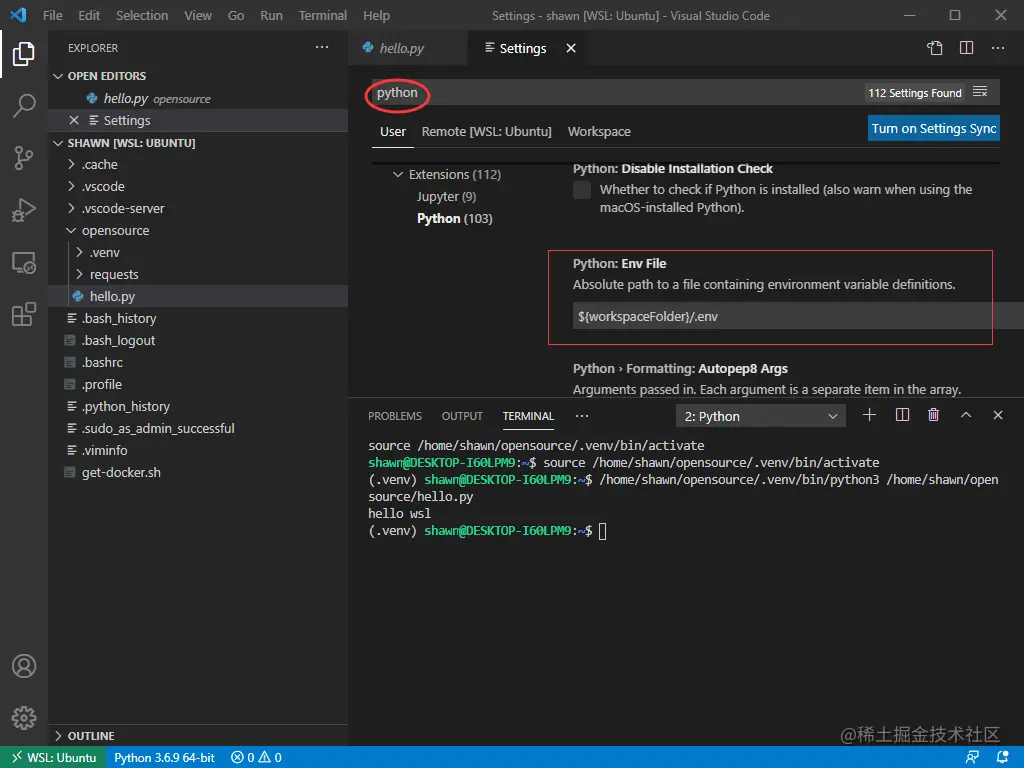Open the Run menu
The image size is (1024, 768).
[271, 15]
